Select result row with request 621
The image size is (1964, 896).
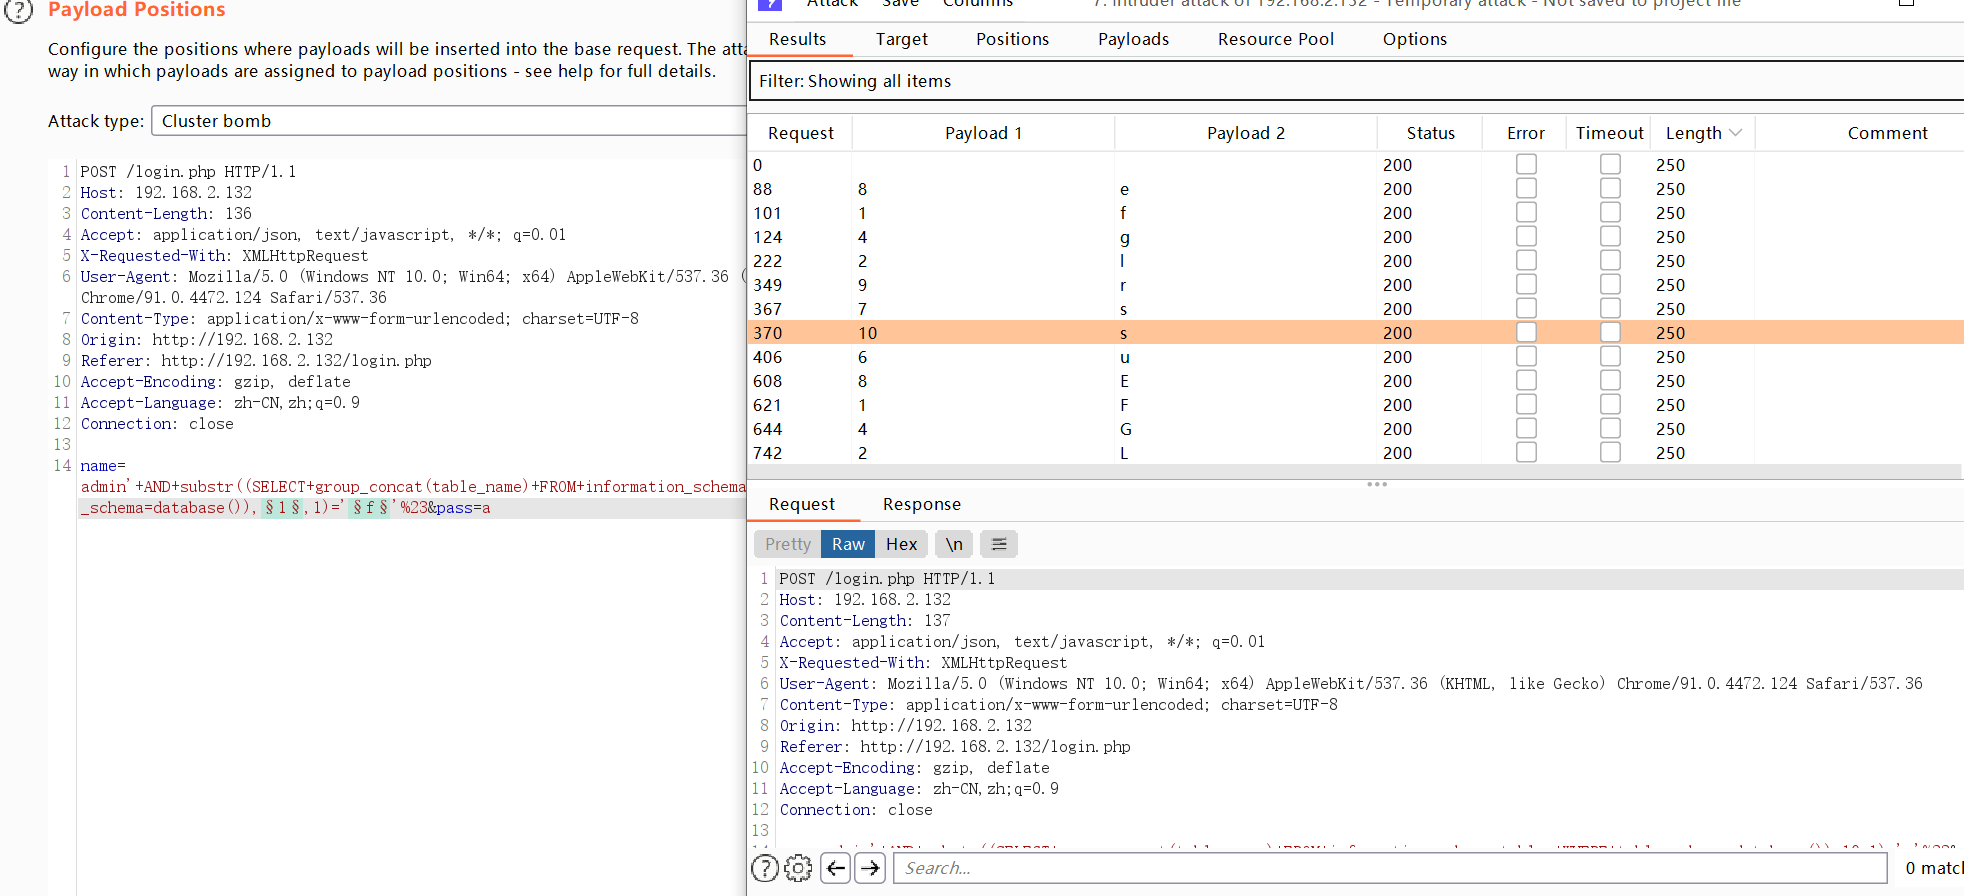[1356, 404]
